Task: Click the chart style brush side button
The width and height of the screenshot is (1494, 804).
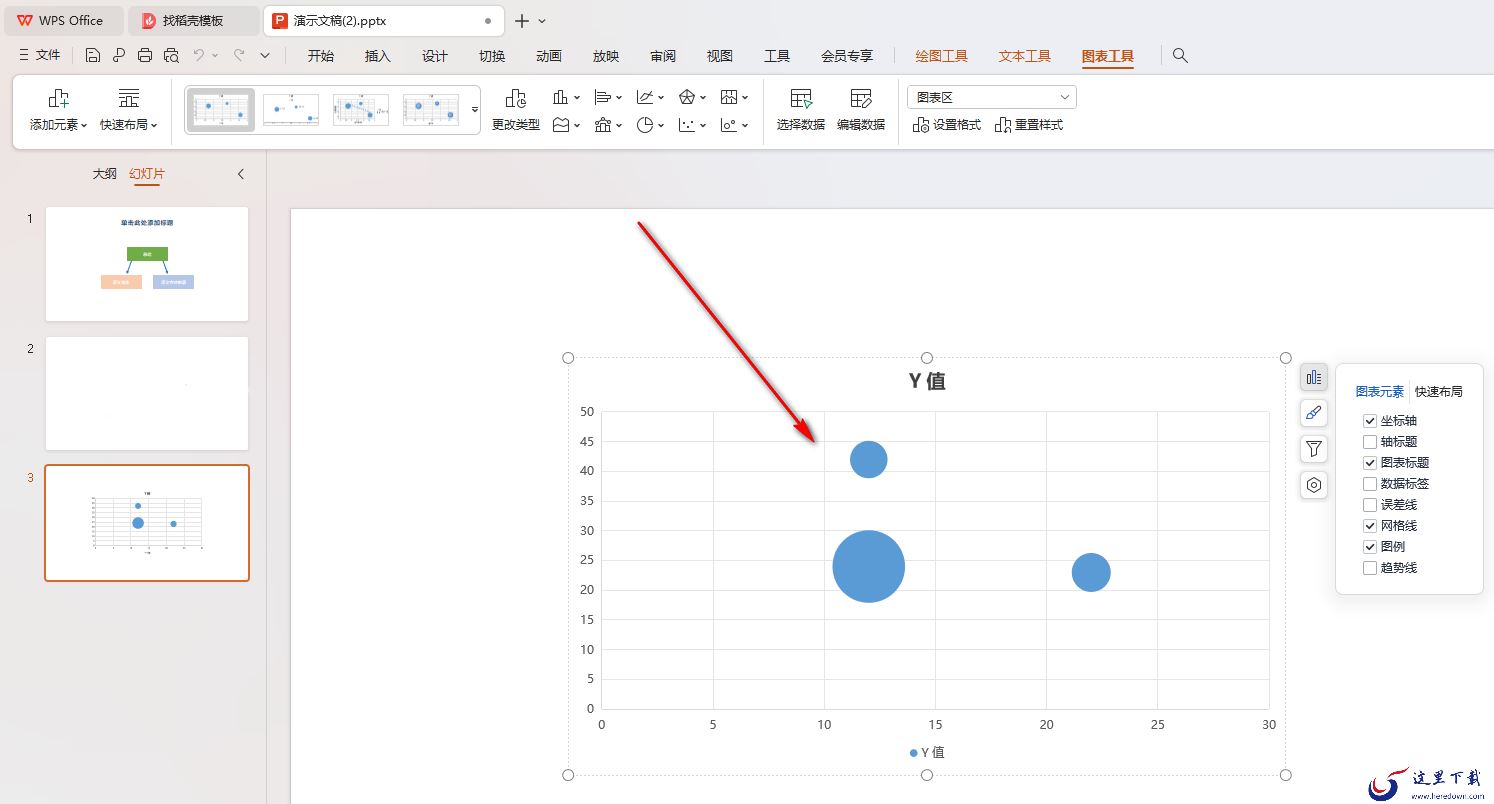Action: click(x=1314, y=413)
